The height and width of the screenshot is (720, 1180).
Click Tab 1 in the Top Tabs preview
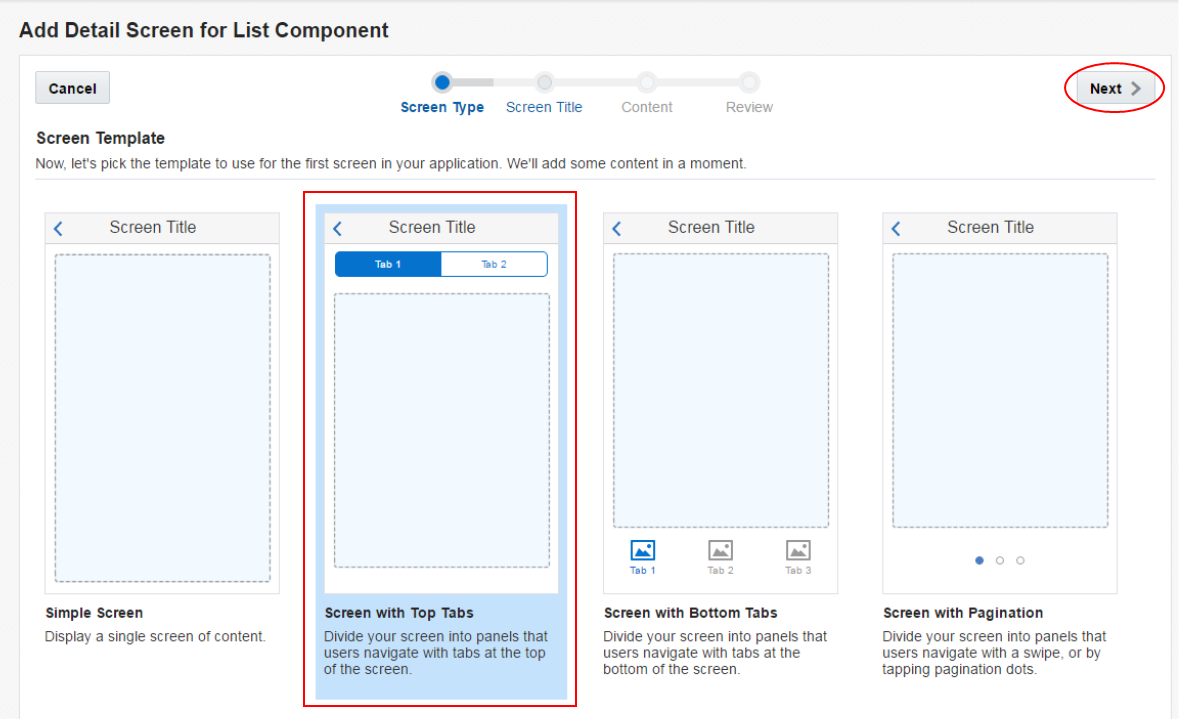(388, 264)
